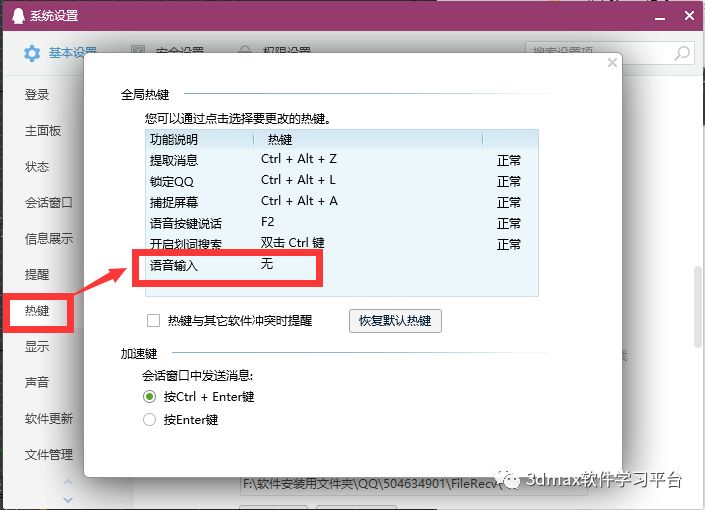The image size is (705, 510).
Task: Click the file receive path field
Action: [x=414, y=484]
